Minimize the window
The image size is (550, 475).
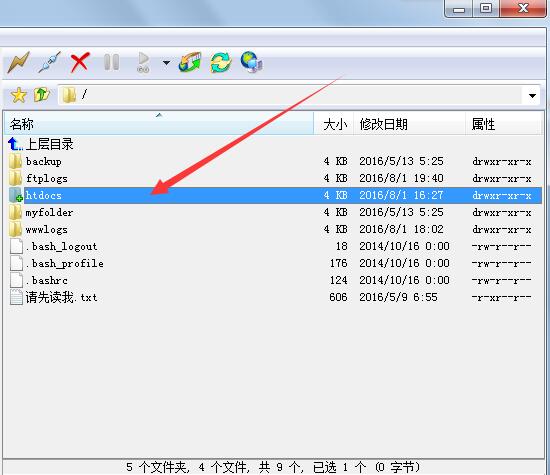point(458,8)
